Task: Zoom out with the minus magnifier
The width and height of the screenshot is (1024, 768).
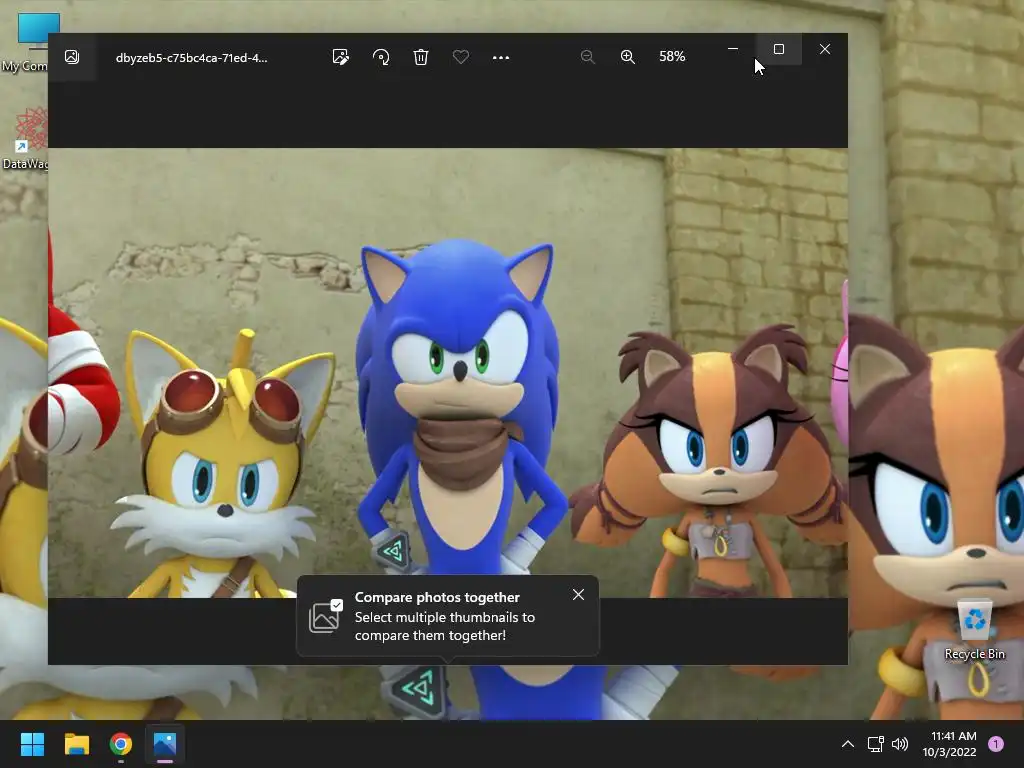Action: [587, 57]
